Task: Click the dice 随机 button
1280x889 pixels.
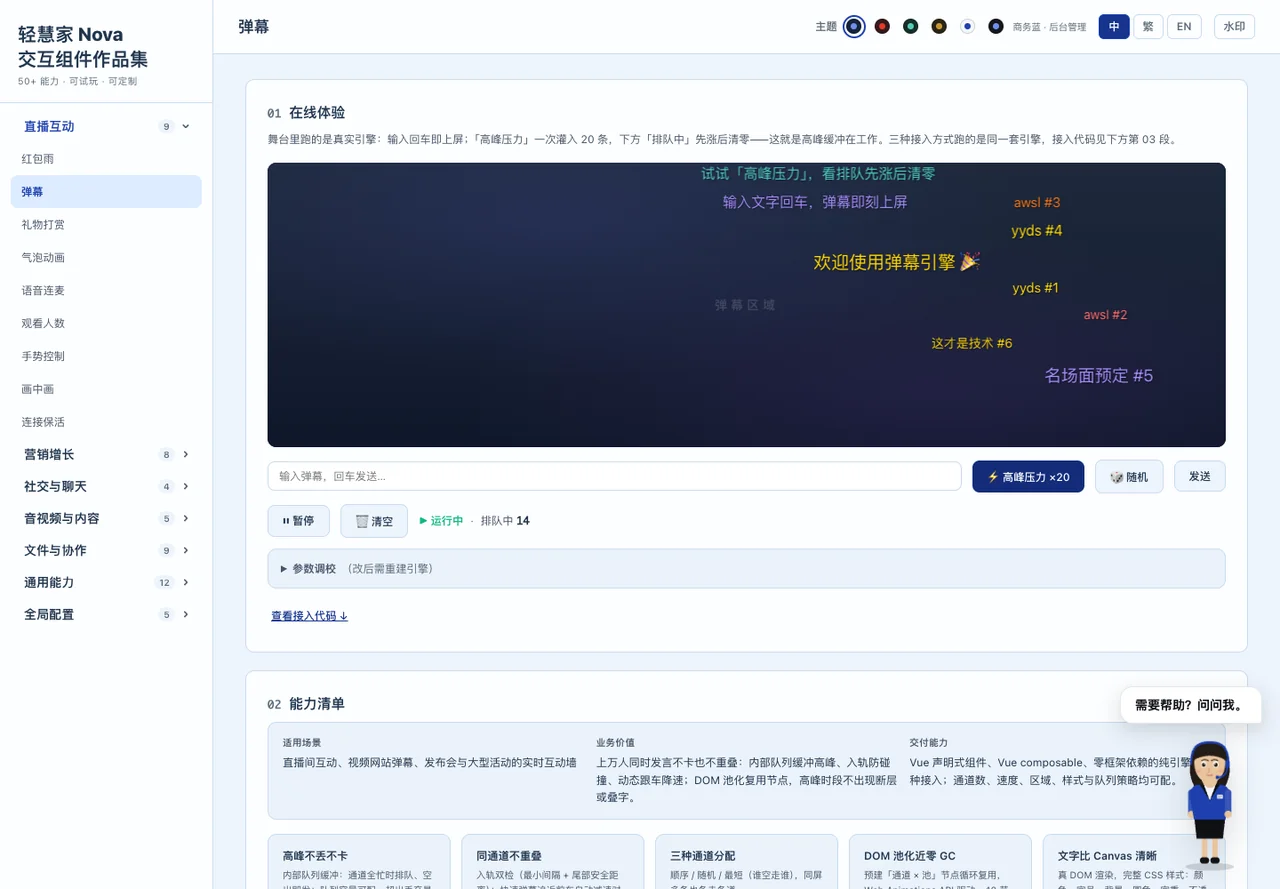Action: click(1129, 477)
